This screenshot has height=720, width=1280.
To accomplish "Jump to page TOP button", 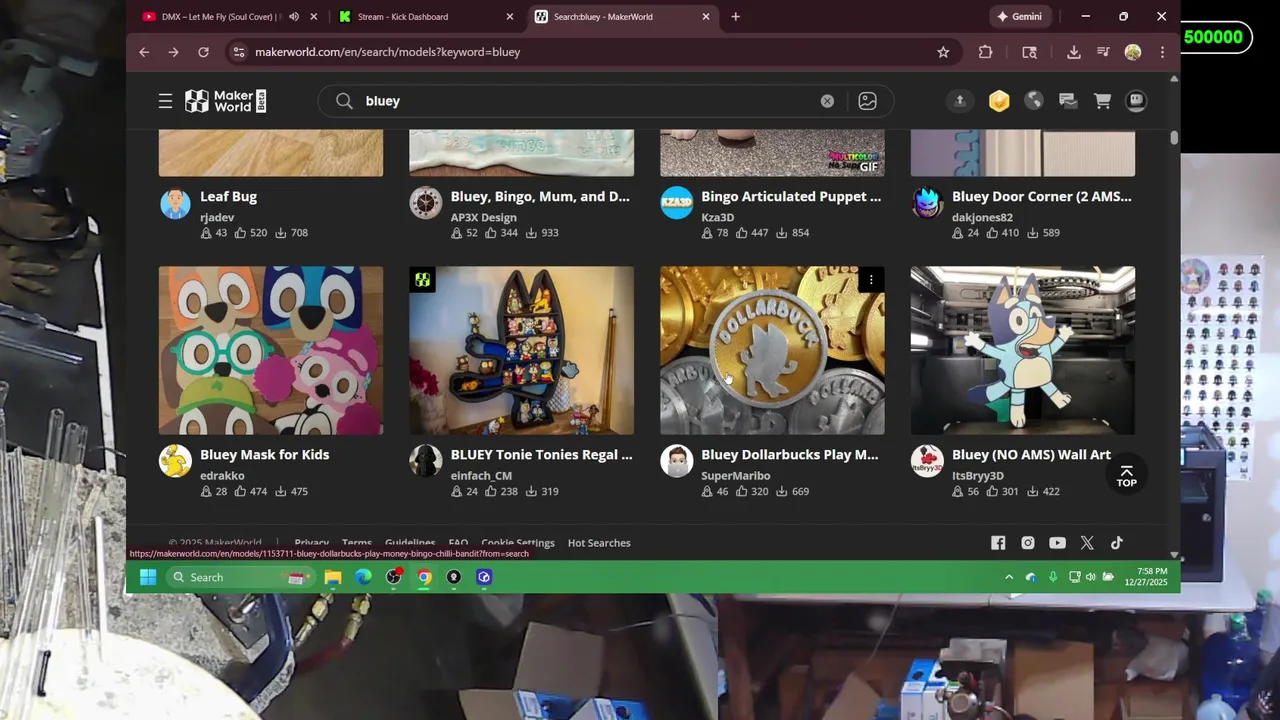I will point(1126,476).
